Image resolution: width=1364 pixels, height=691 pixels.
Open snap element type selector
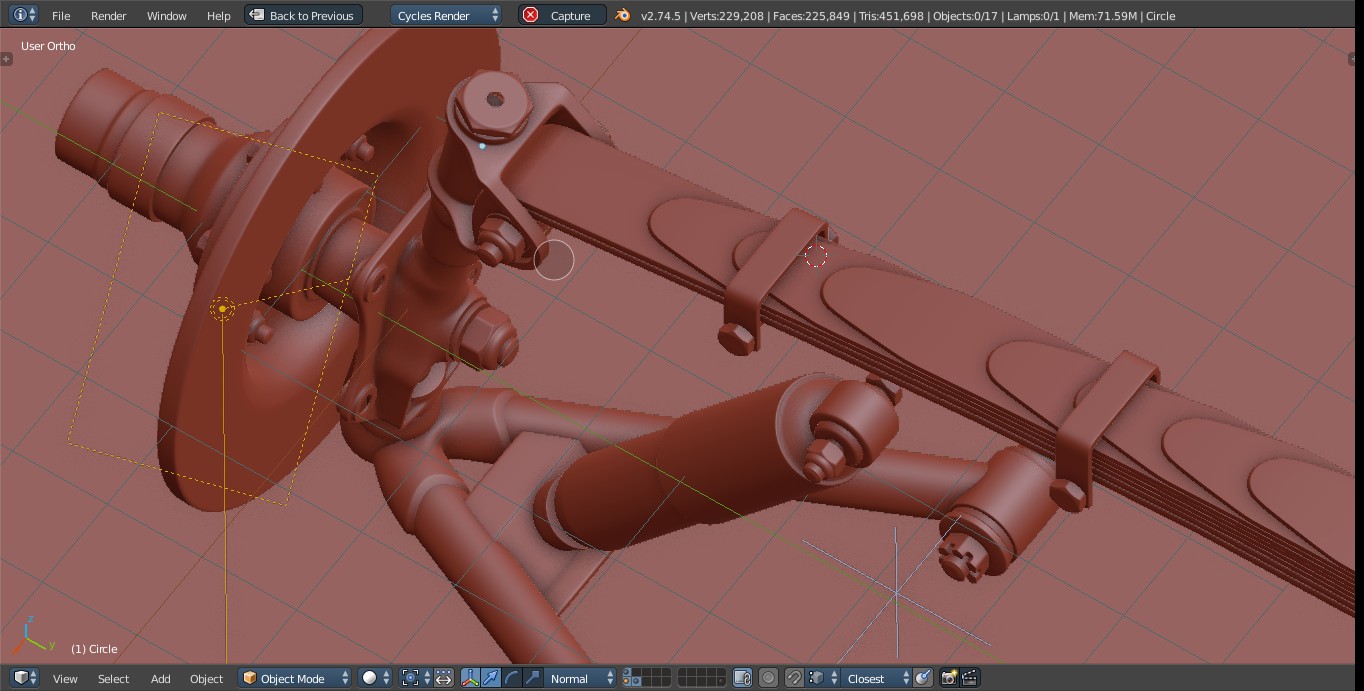click(823, 678)
